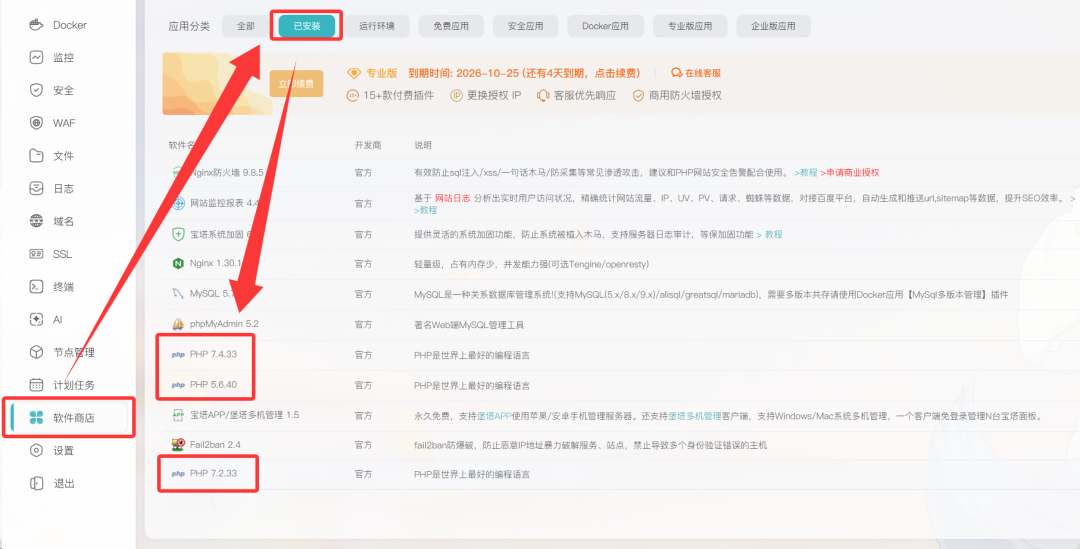Image resolution: width=1080 pixels, height=549 pixels.
Task: Open the 在线客服 link
Action: (x=703, y=73)
